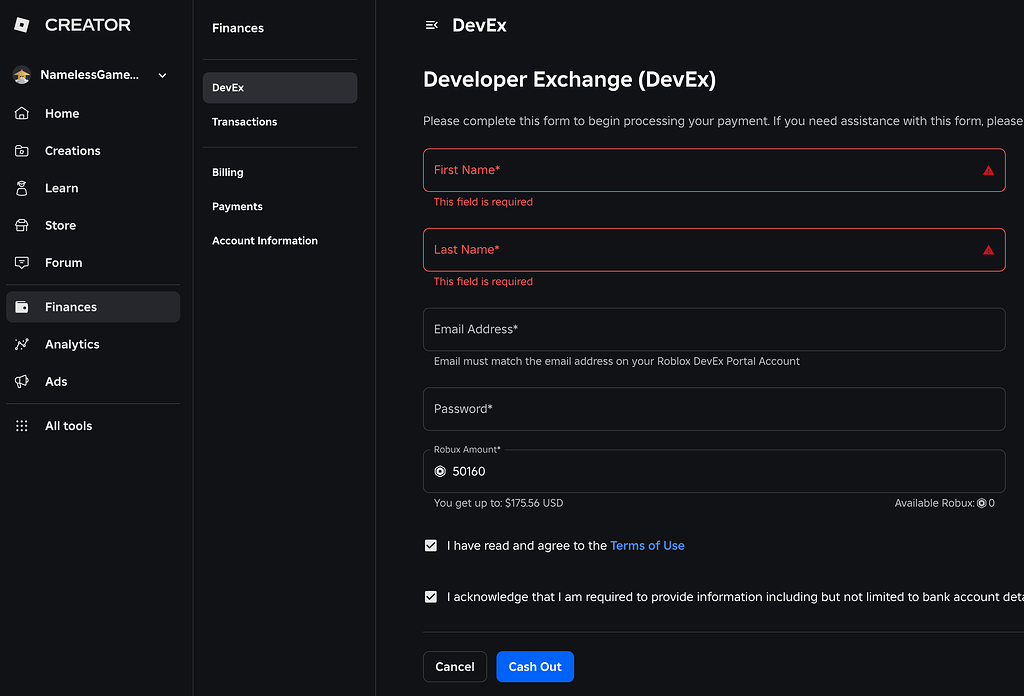Click Cancel to discard the form
The image size is (1024, 696).
pos(455,666)
